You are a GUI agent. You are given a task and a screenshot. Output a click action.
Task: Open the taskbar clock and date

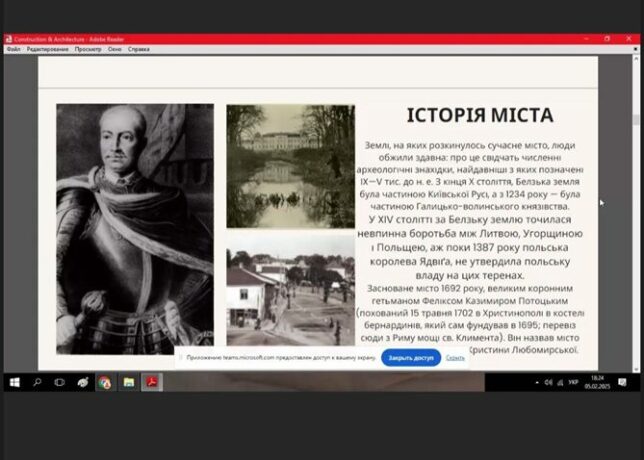point(596,382)
